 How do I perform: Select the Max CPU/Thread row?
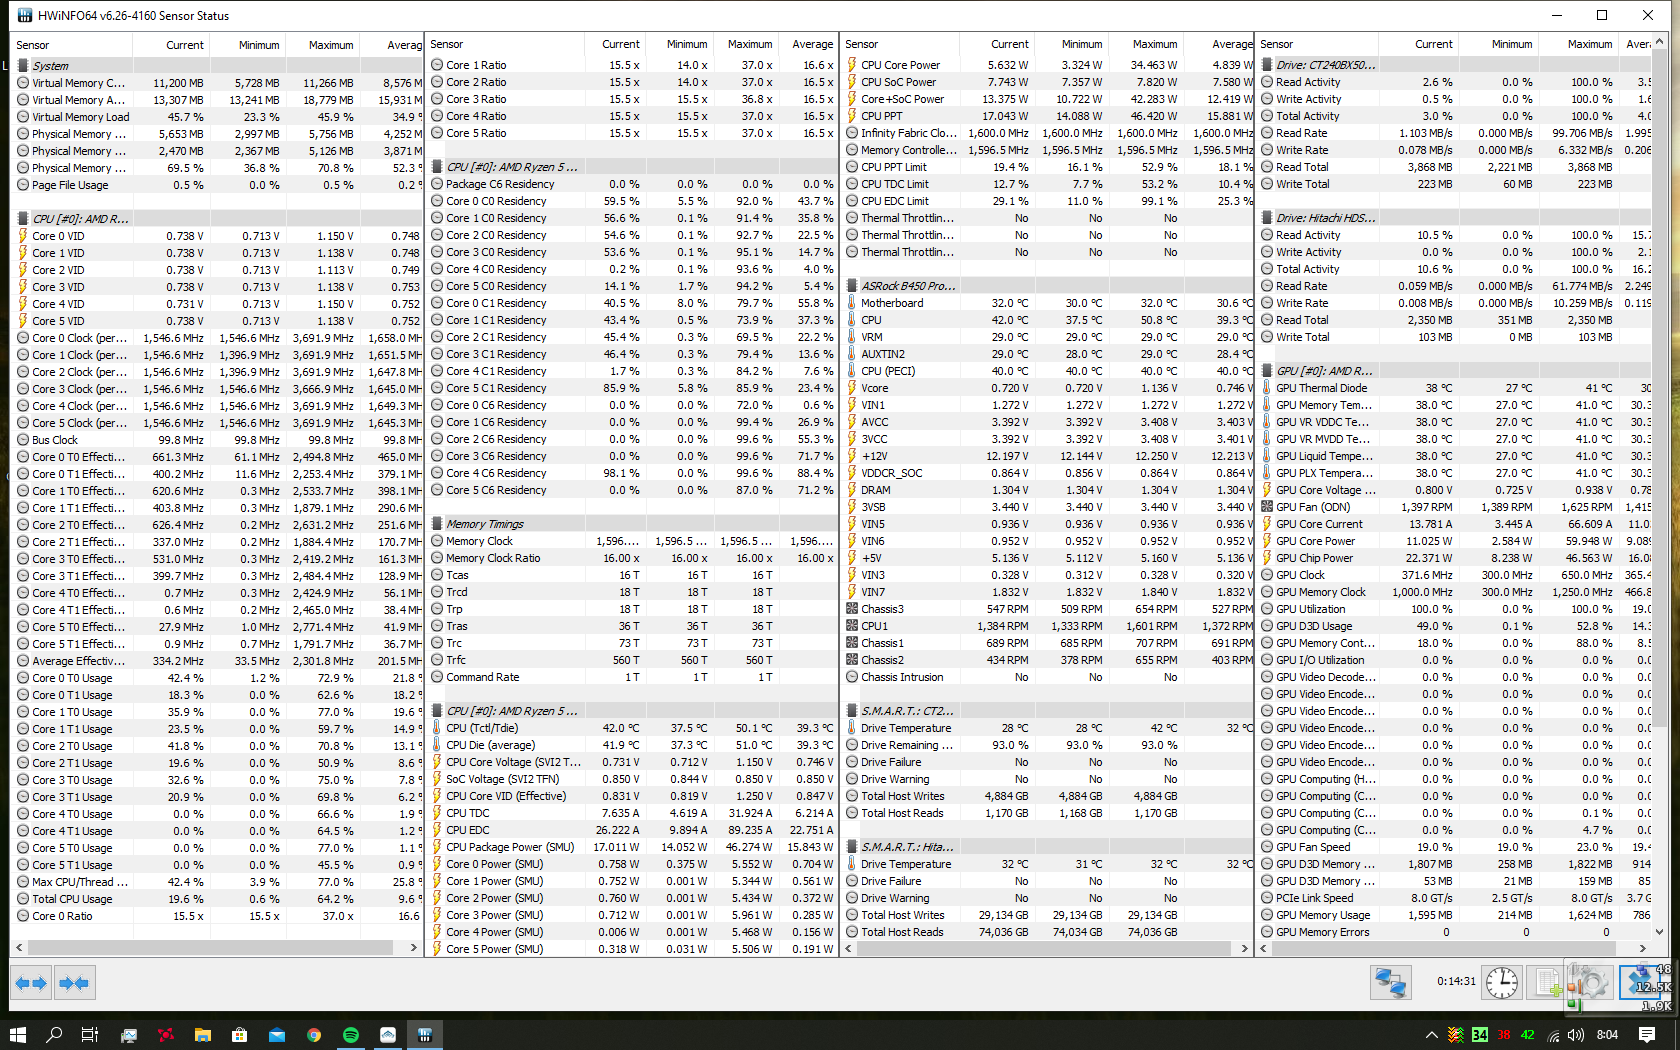coord(218,882)
